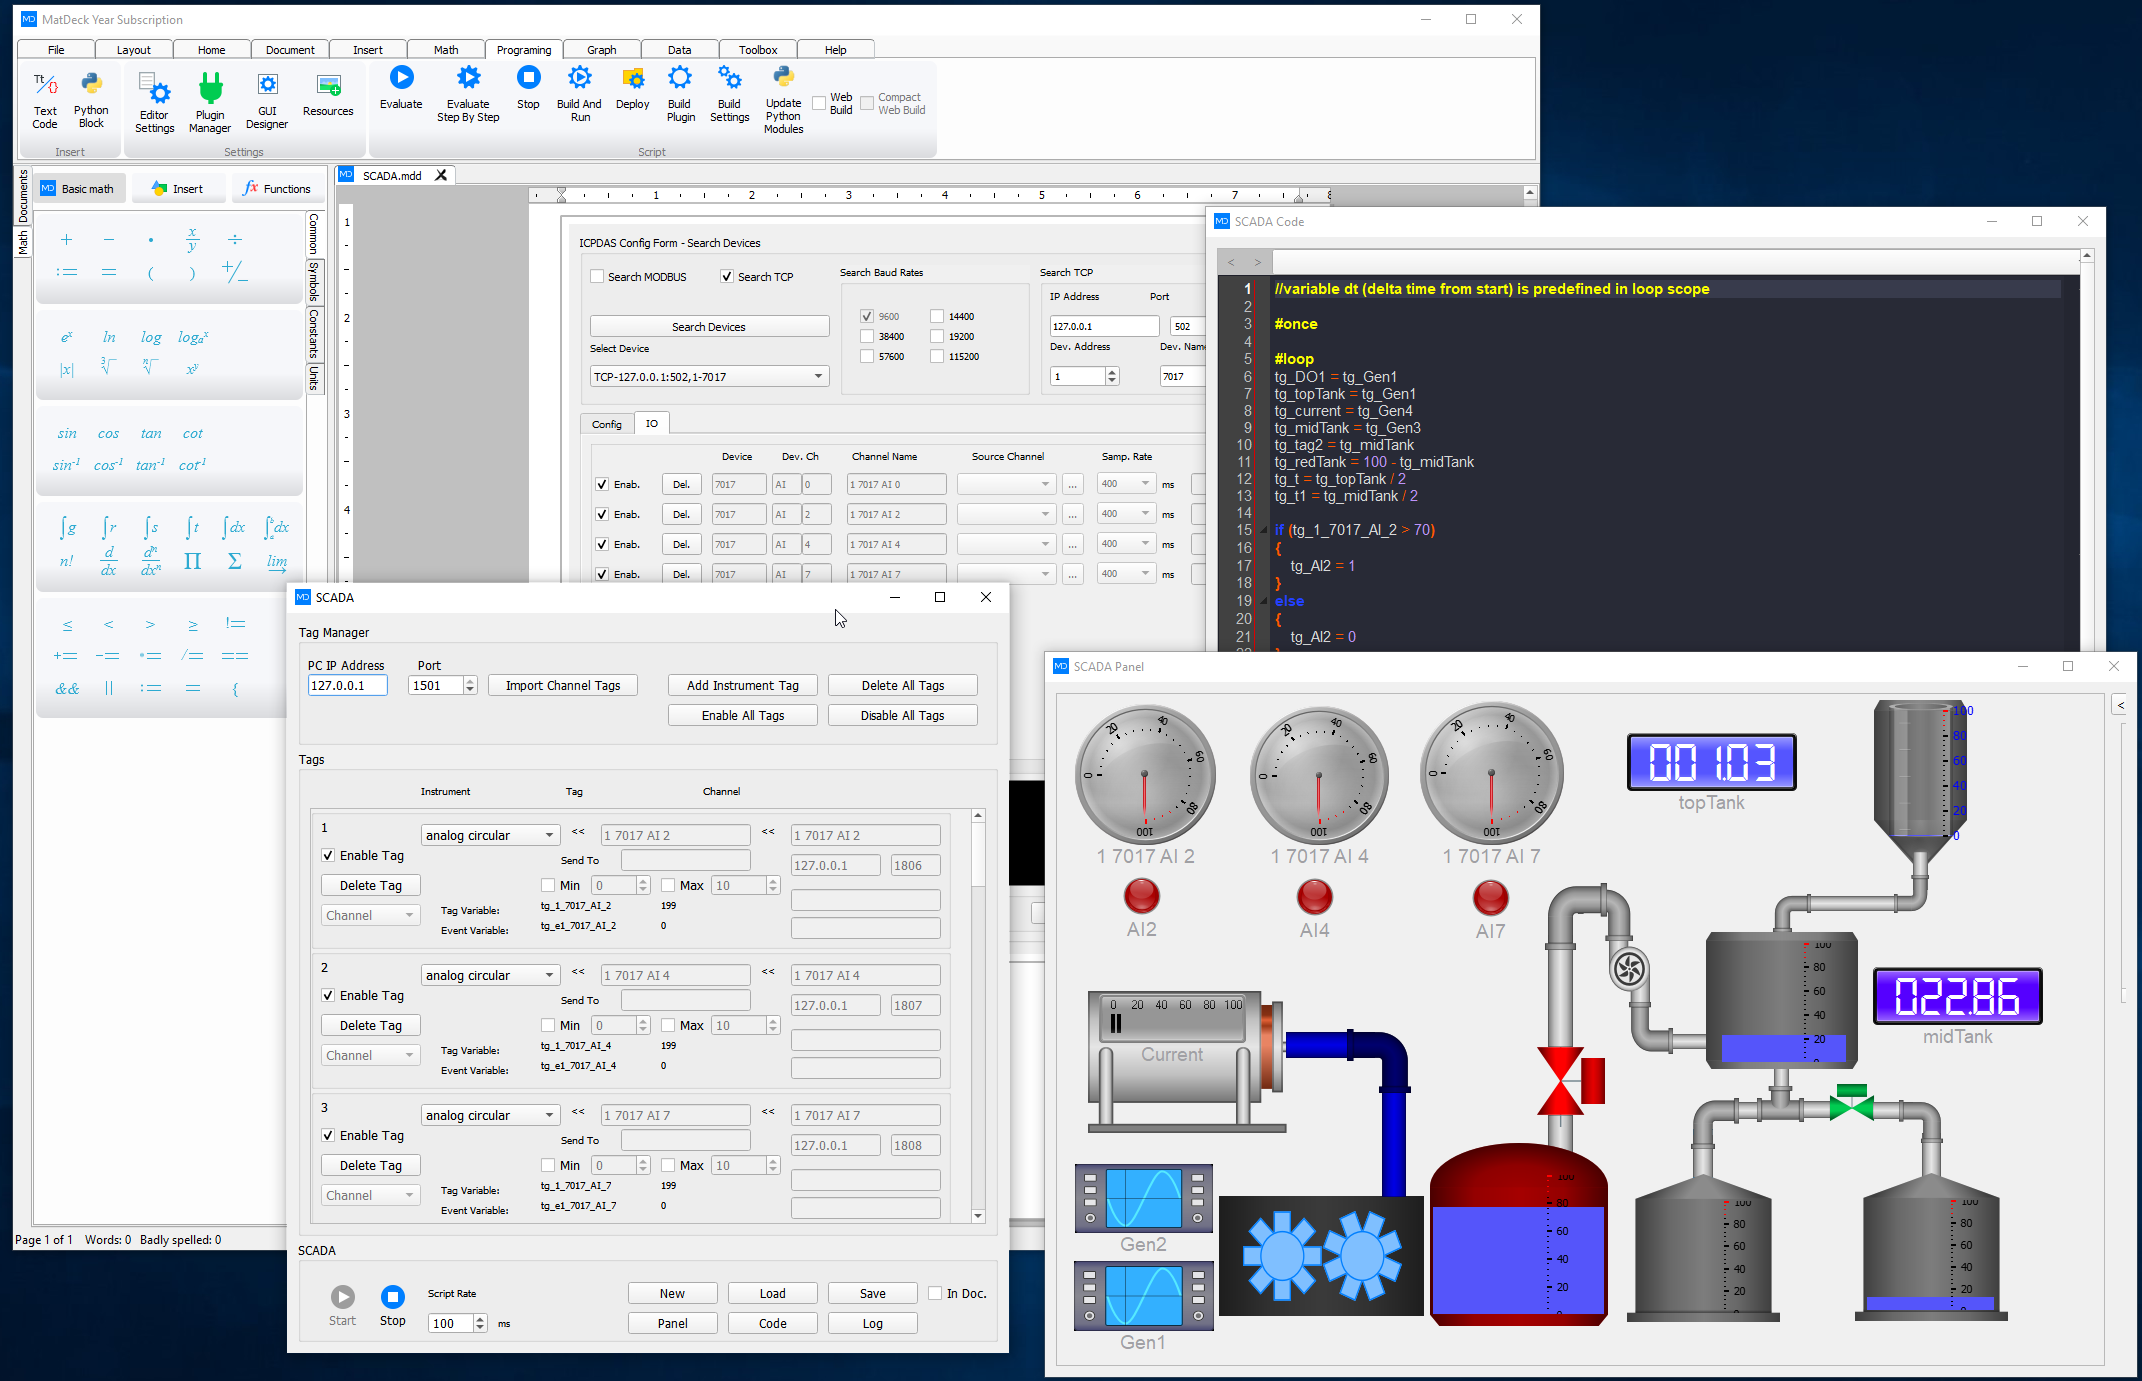2142x1381 pixels.
Task: Enable the Search MODBUS checkbox
Action: (x=597, y=276)
